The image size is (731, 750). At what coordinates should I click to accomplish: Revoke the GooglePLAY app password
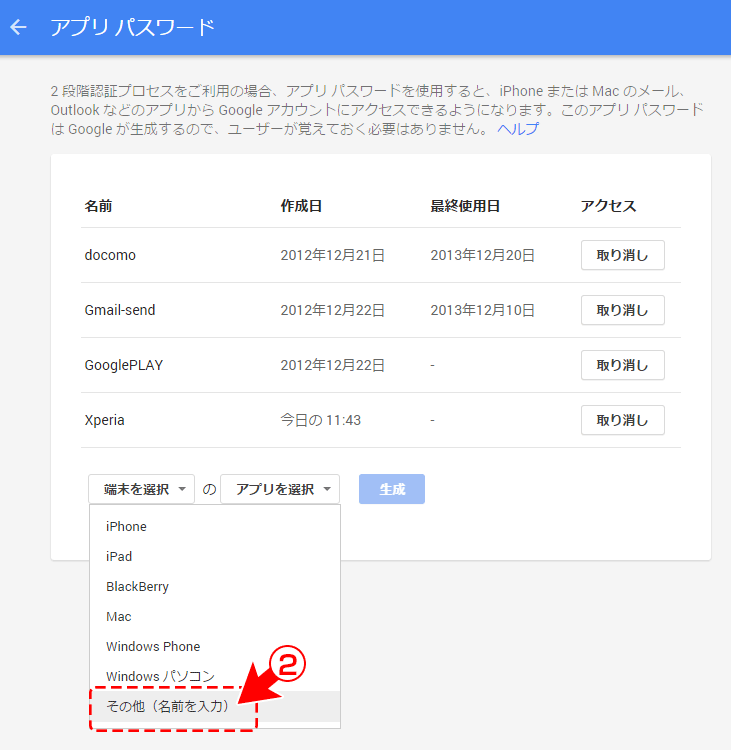(x=622, y=365)
